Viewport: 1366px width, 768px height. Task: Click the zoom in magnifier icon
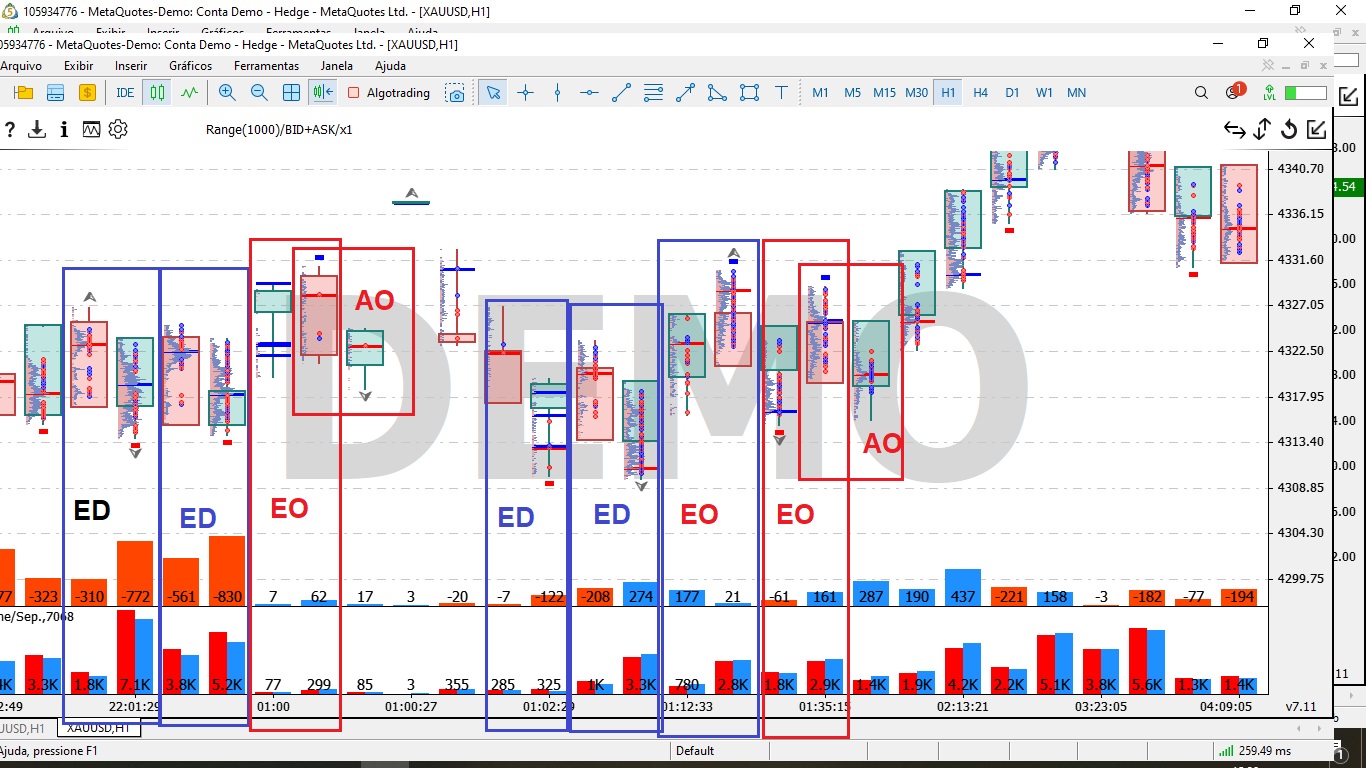point(227,93)
